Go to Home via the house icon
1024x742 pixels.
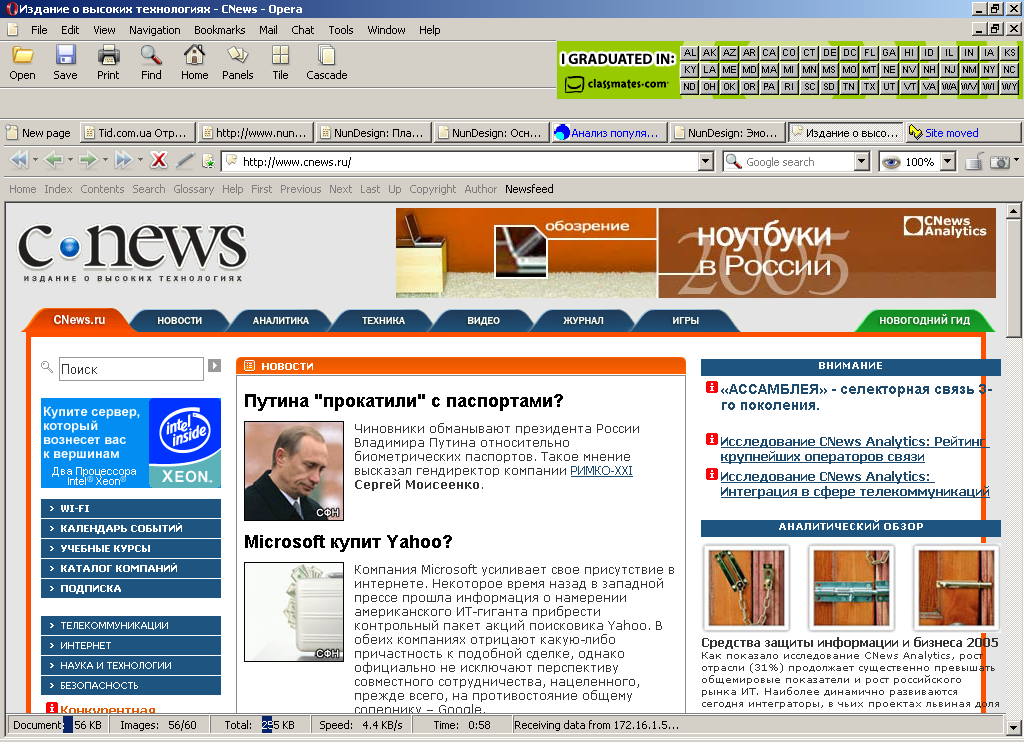point(195,55)
